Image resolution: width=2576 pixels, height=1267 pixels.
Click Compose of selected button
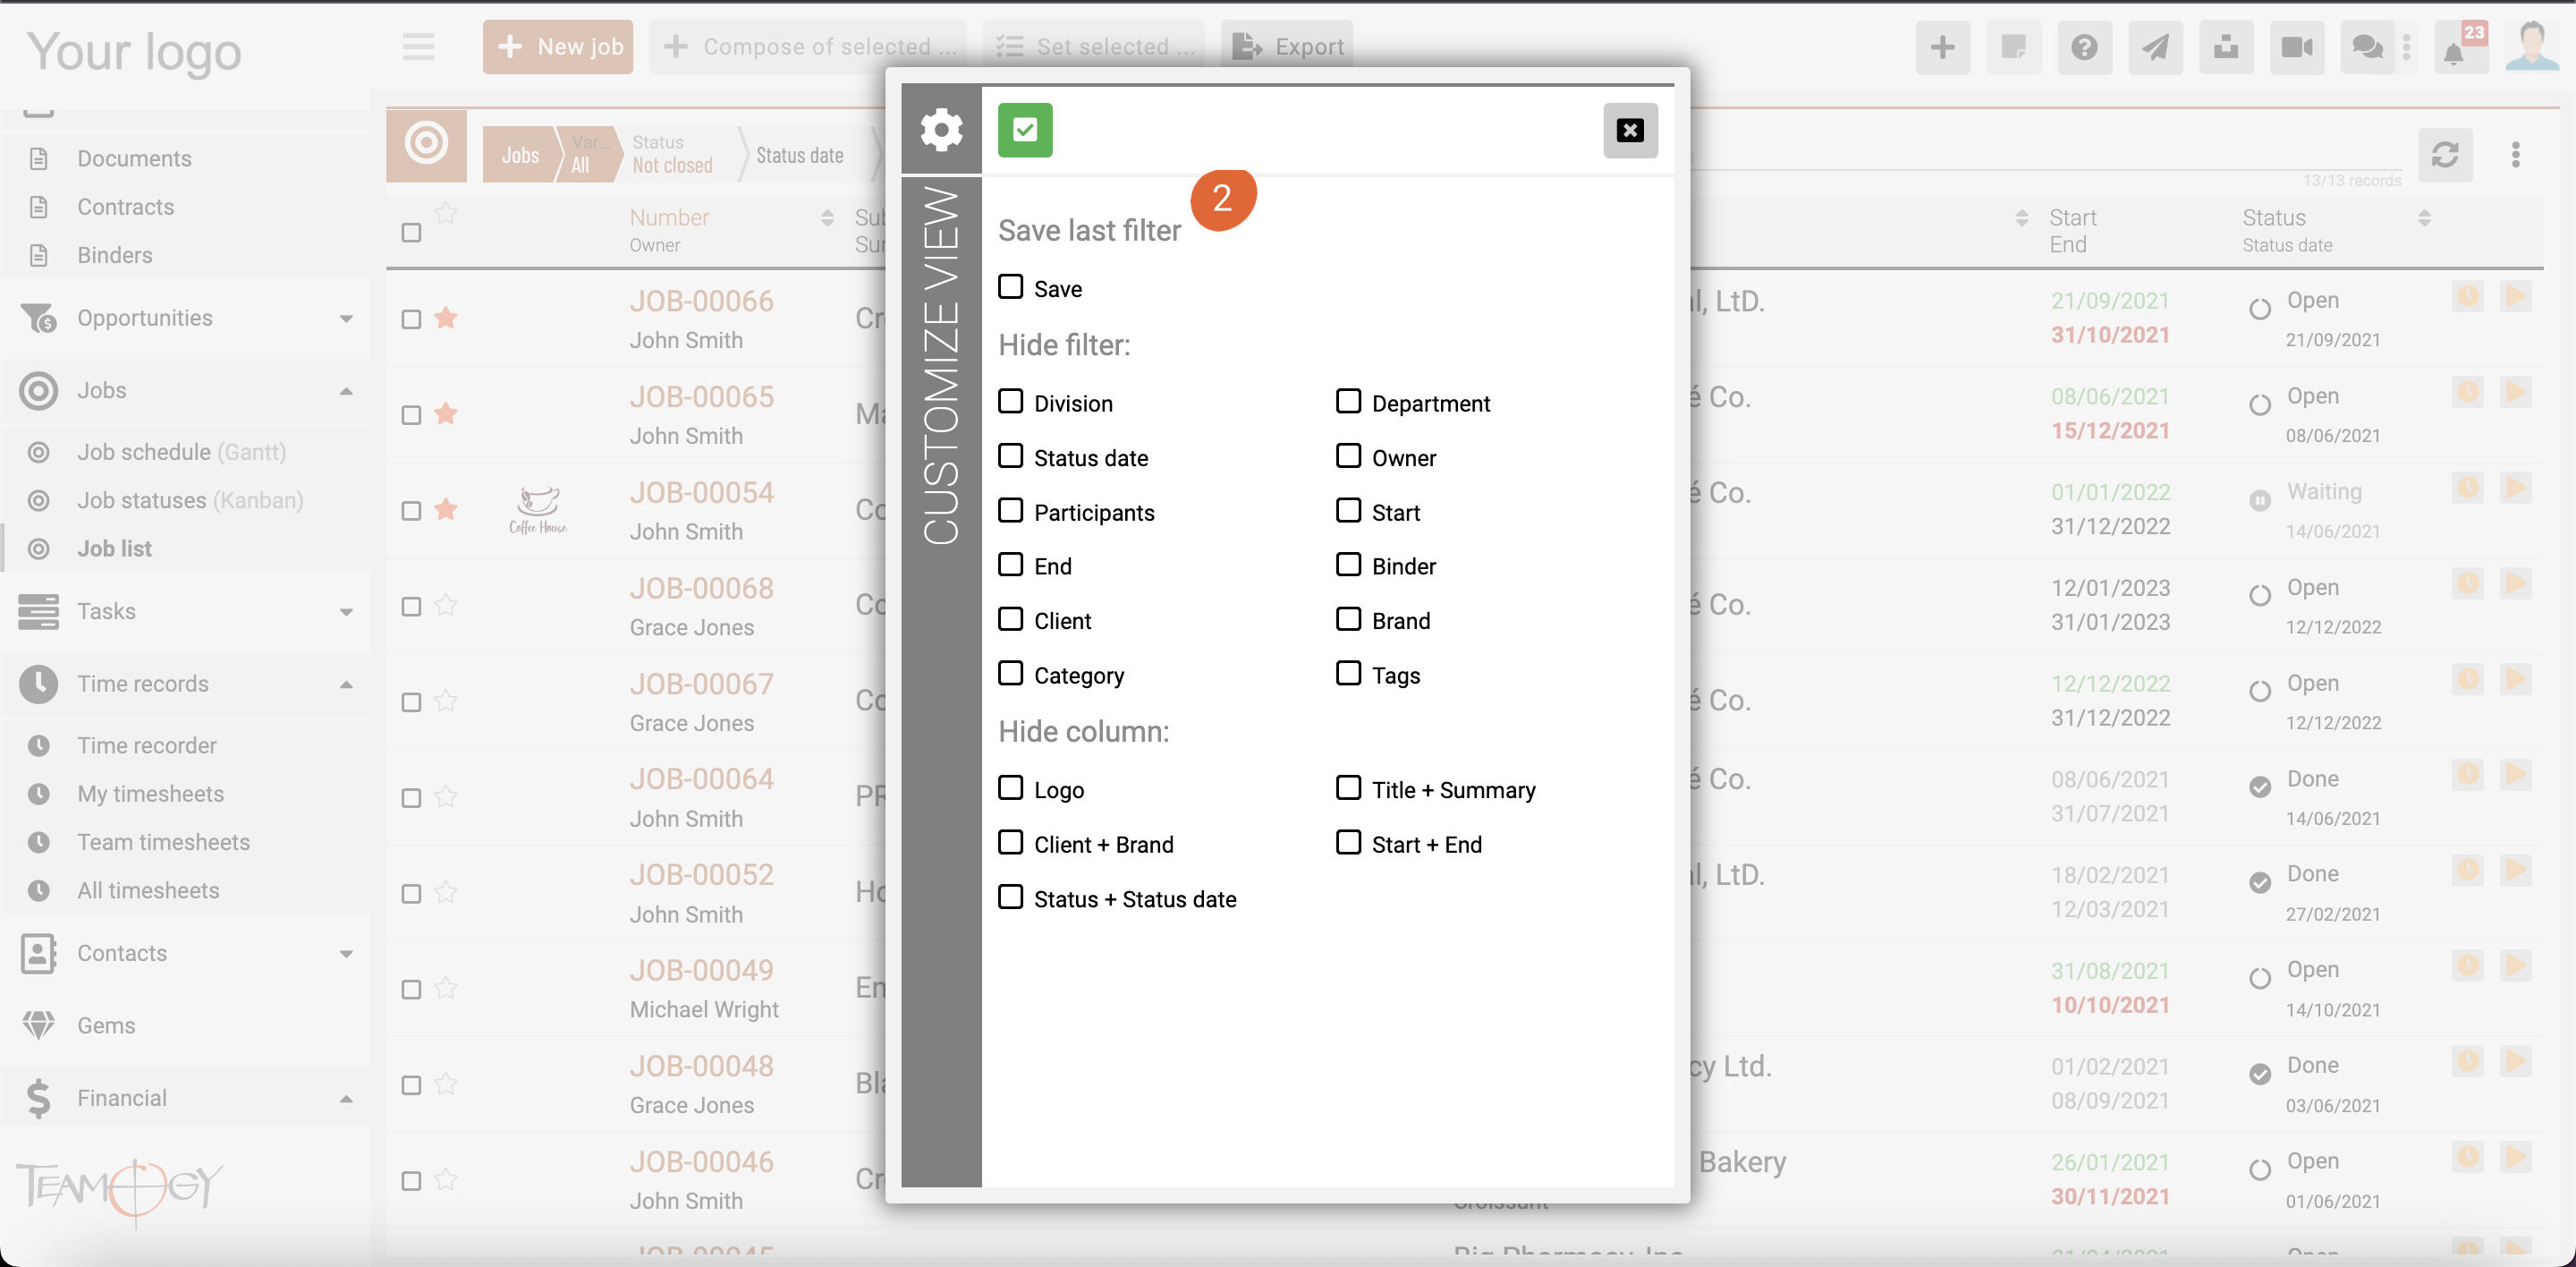tap(808, 47)
